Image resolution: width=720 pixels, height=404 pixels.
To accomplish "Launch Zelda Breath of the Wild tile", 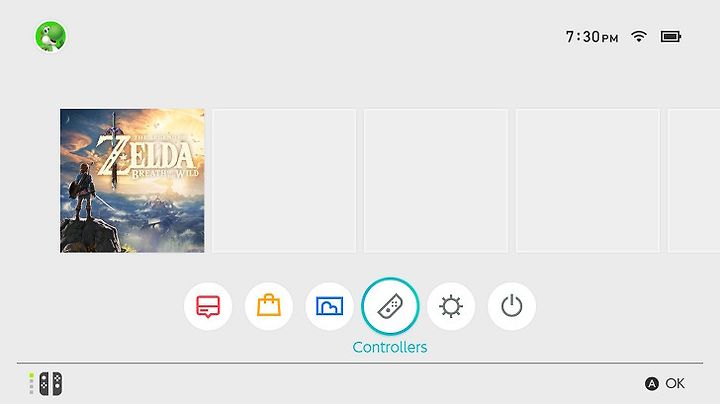I will (132, 181).
